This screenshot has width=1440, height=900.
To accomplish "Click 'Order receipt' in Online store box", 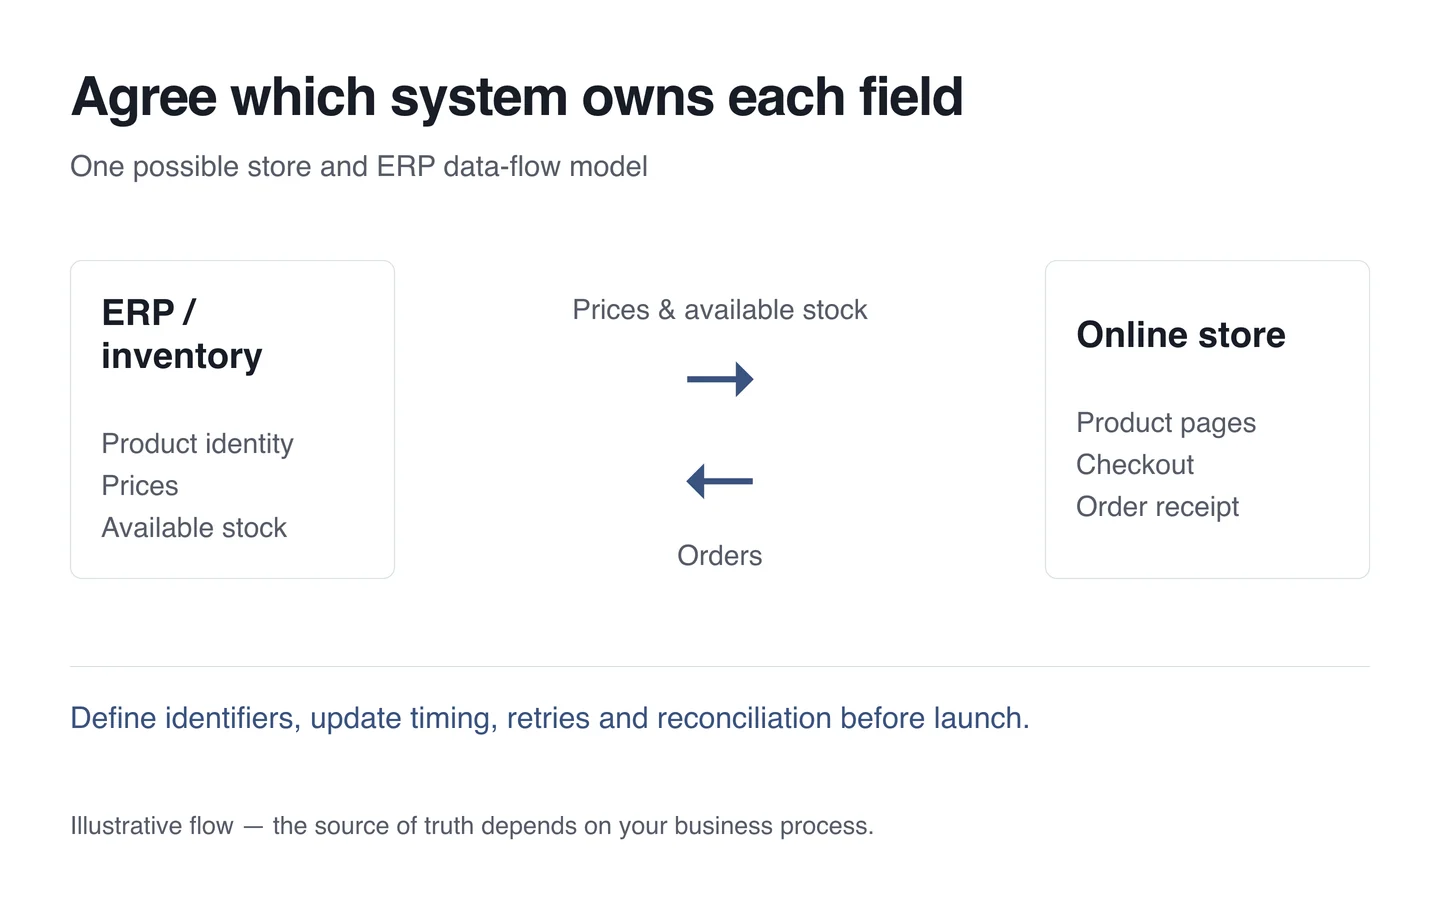I will 1158,507.
